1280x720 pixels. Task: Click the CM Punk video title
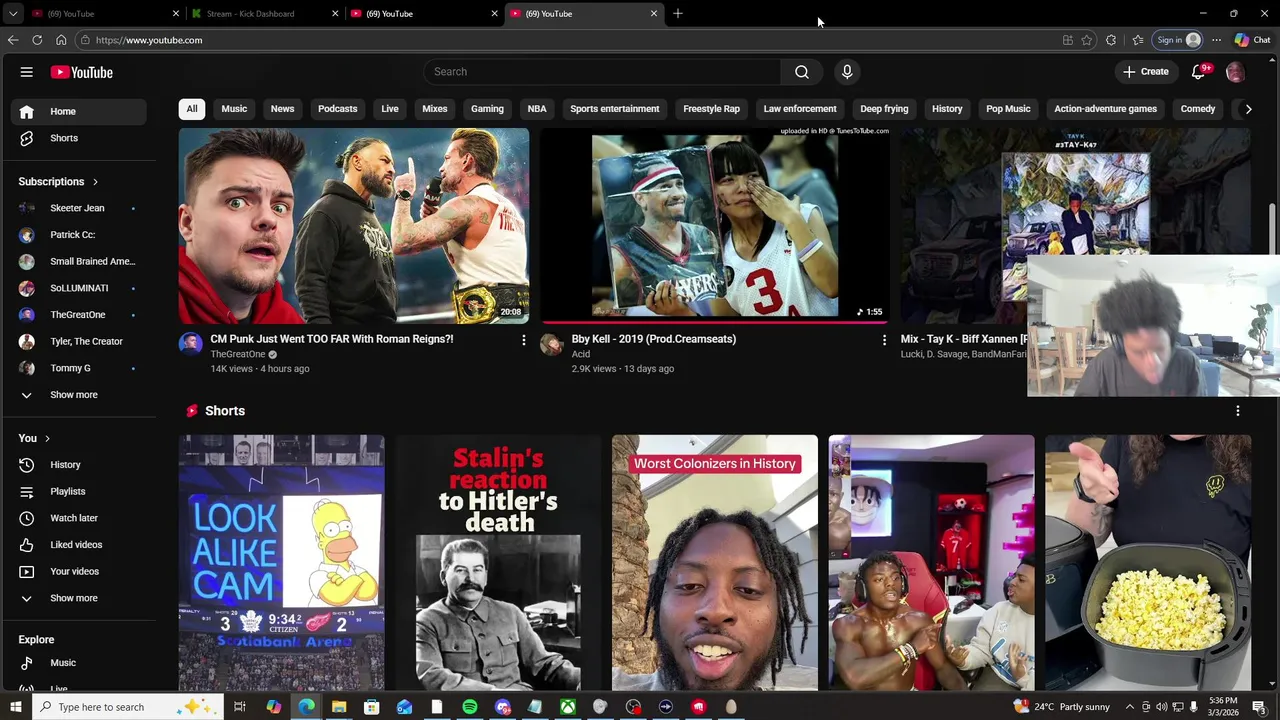332,339
